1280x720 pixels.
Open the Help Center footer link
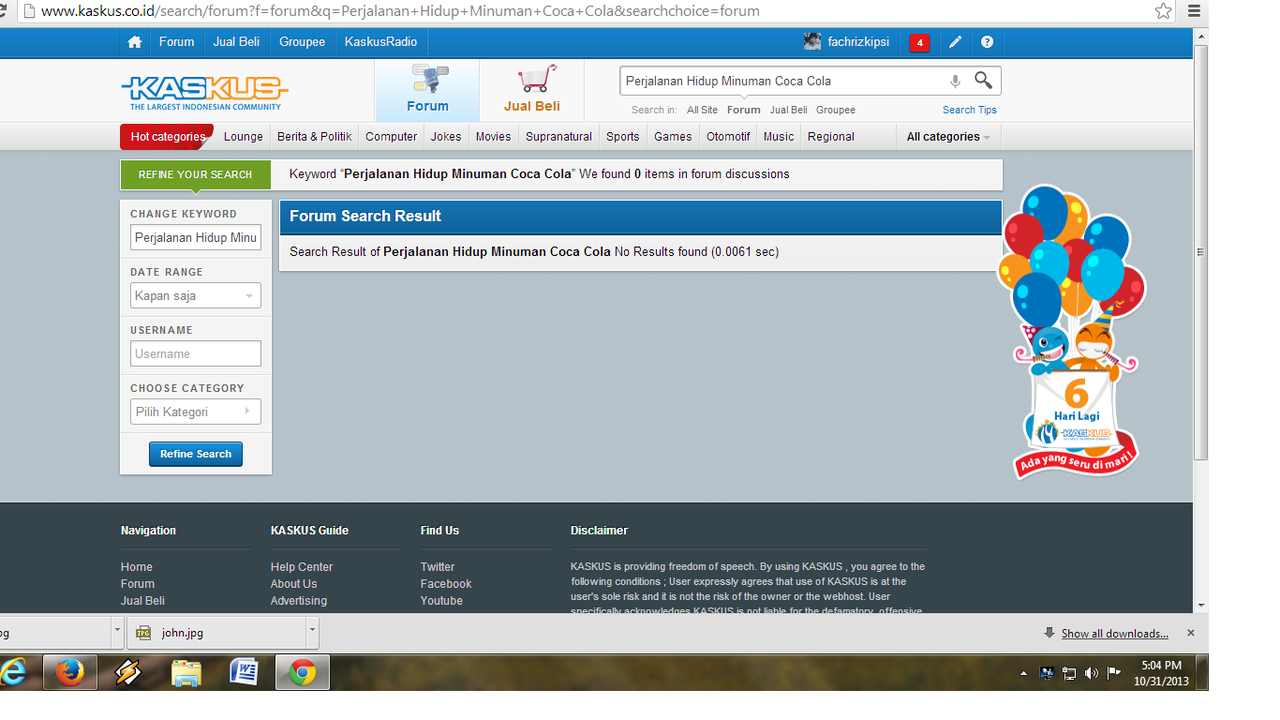301,567
